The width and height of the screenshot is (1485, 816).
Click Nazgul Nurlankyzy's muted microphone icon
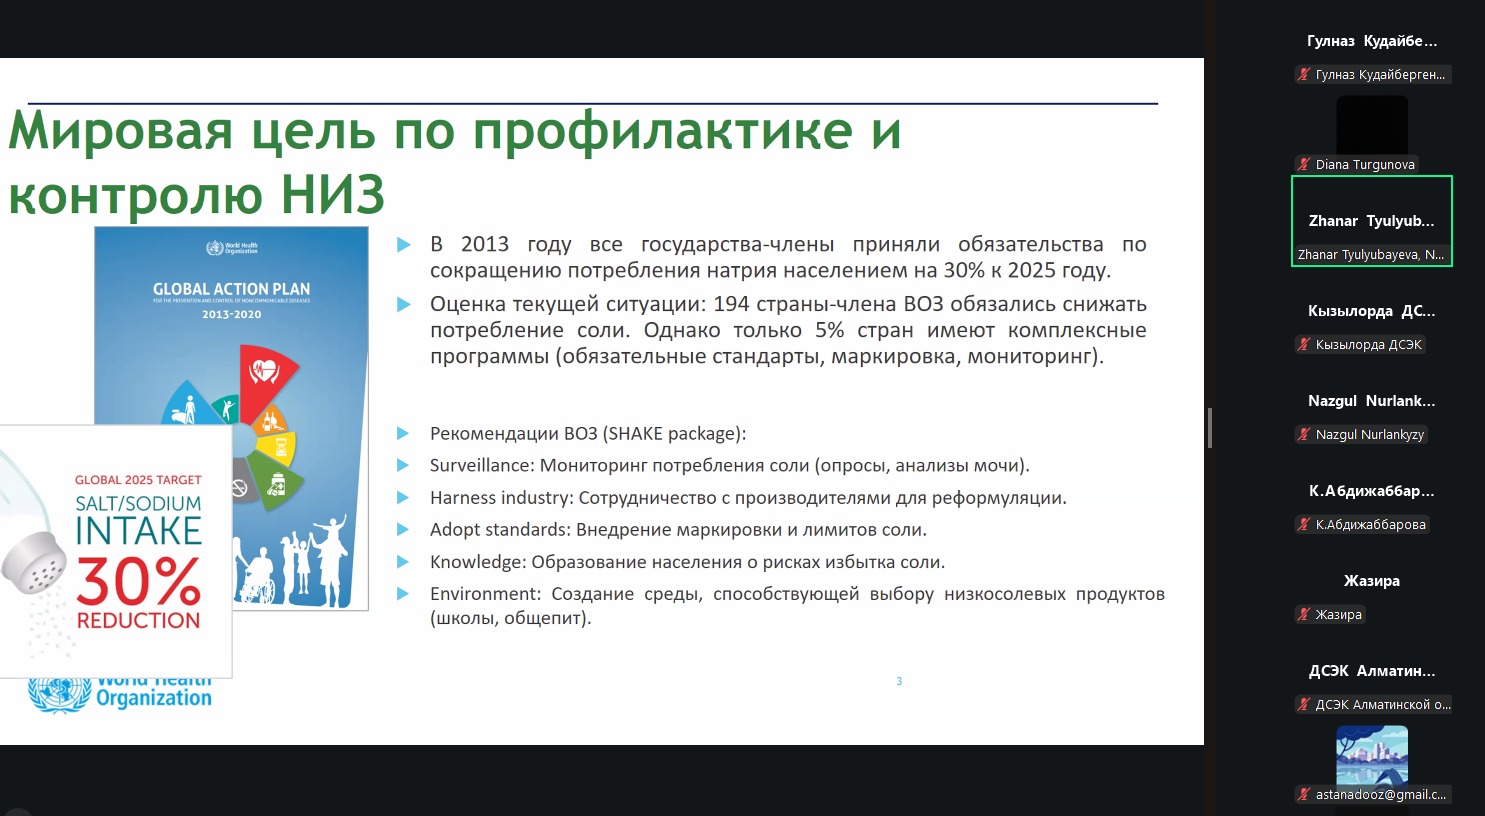(x=1304, y=435)
